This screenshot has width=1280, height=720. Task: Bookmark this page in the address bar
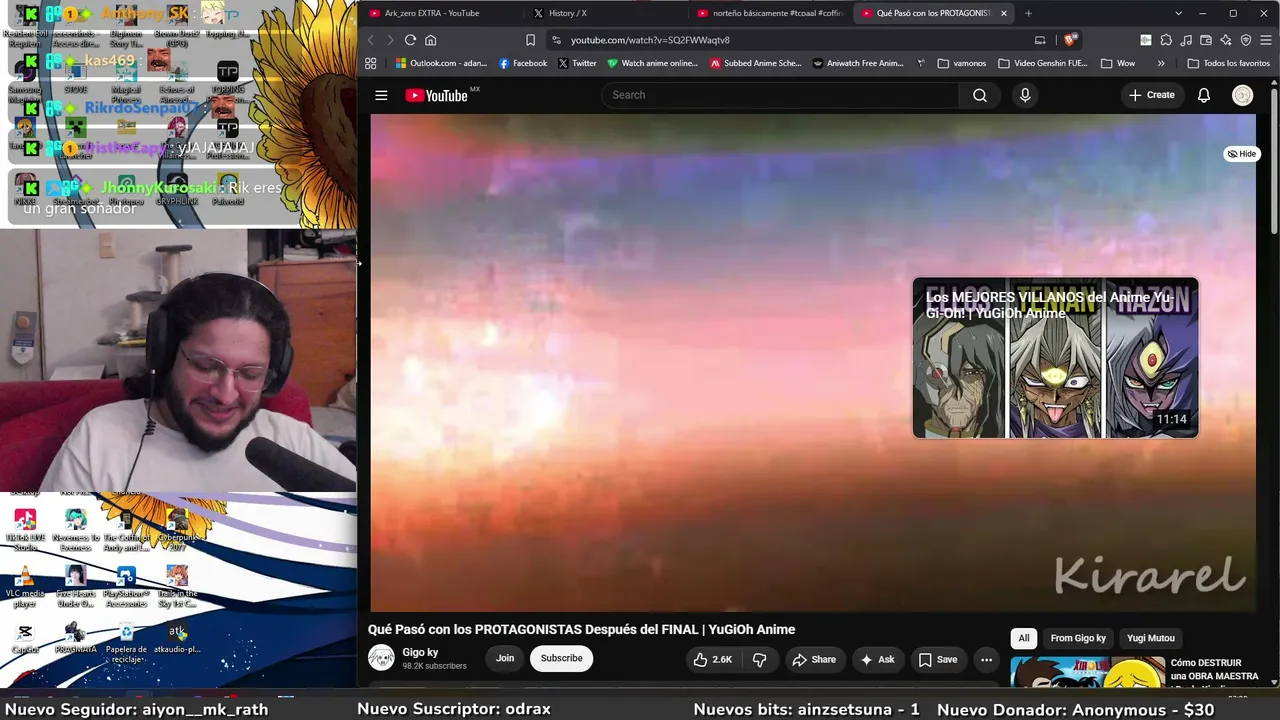pyautogui.click(x=530, y=40)
